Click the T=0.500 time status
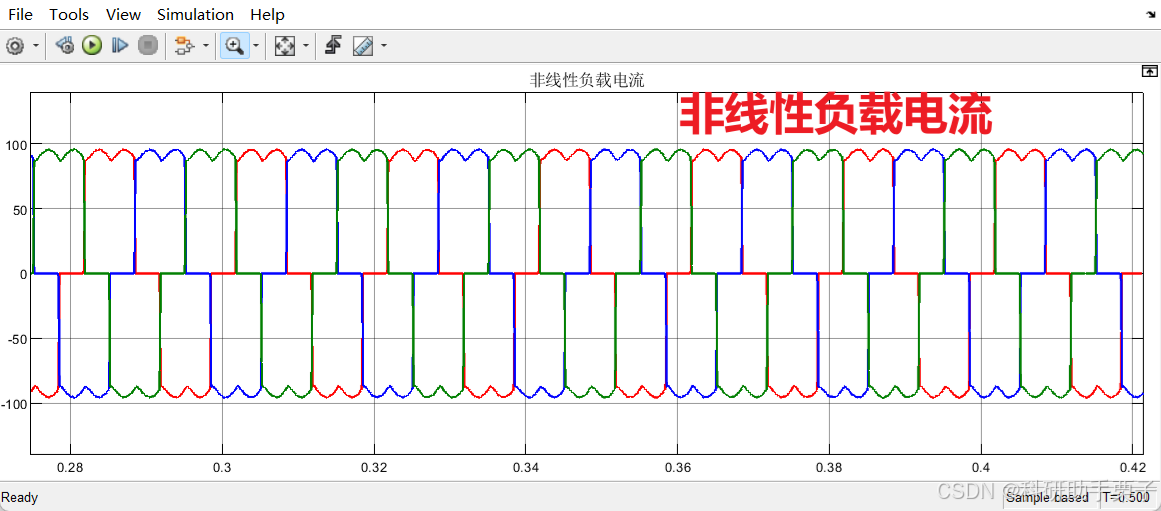This screenshot has width=1161, height=511. tap(1126, 498)
